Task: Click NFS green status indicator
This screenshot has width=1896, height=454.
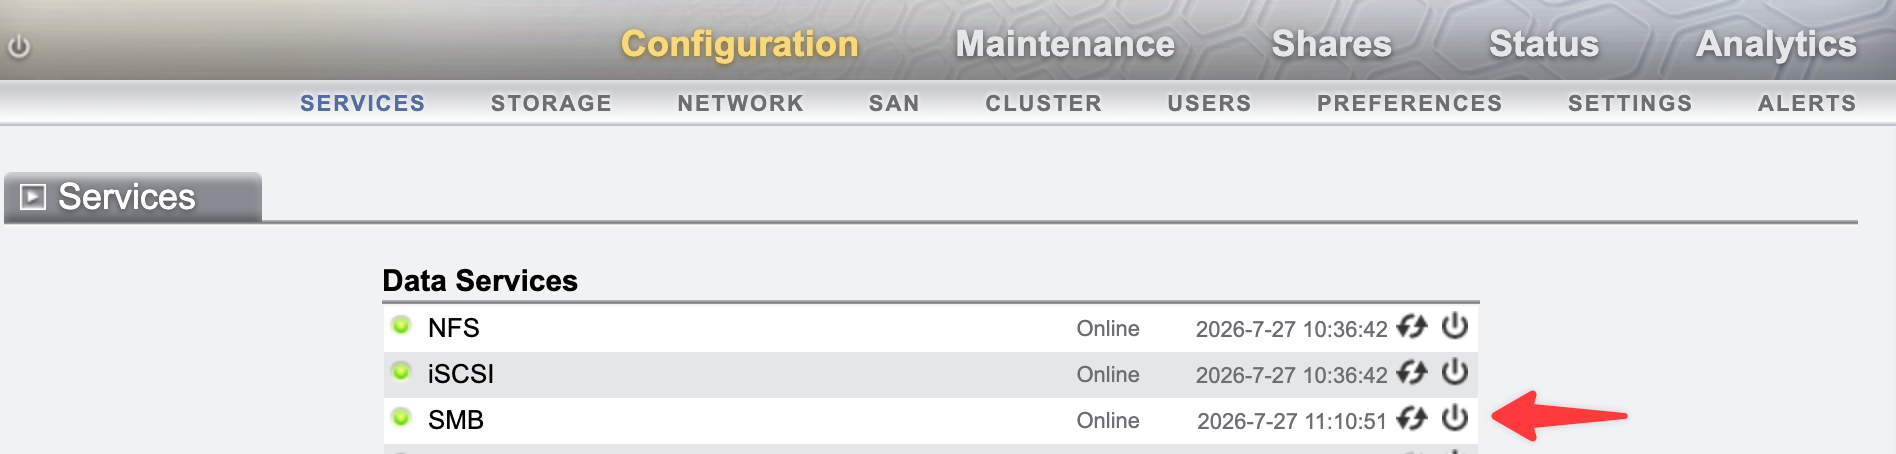Action: 401,325
